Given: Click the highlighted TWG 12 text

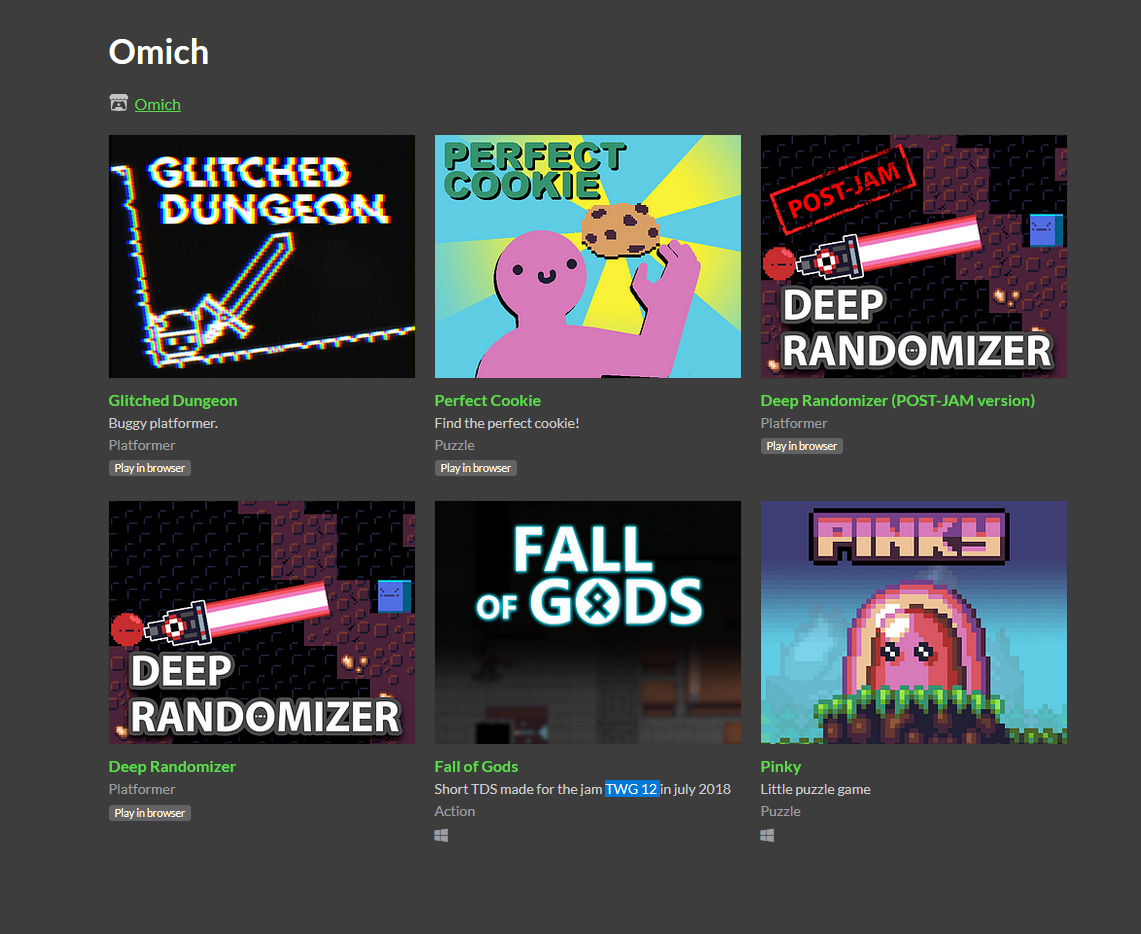Looking at the screenshot, I should (632, 789).
